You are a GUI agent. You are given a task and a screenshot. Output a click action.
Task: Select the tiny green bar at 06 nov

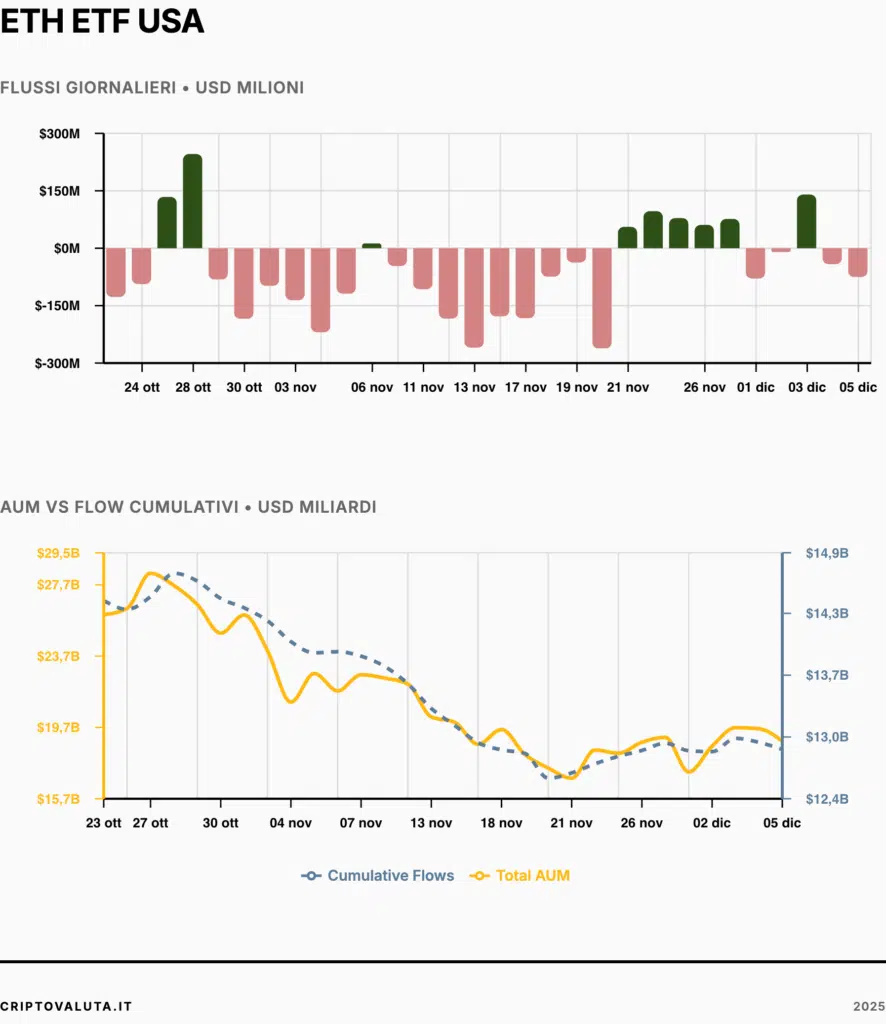coord(372,245)
